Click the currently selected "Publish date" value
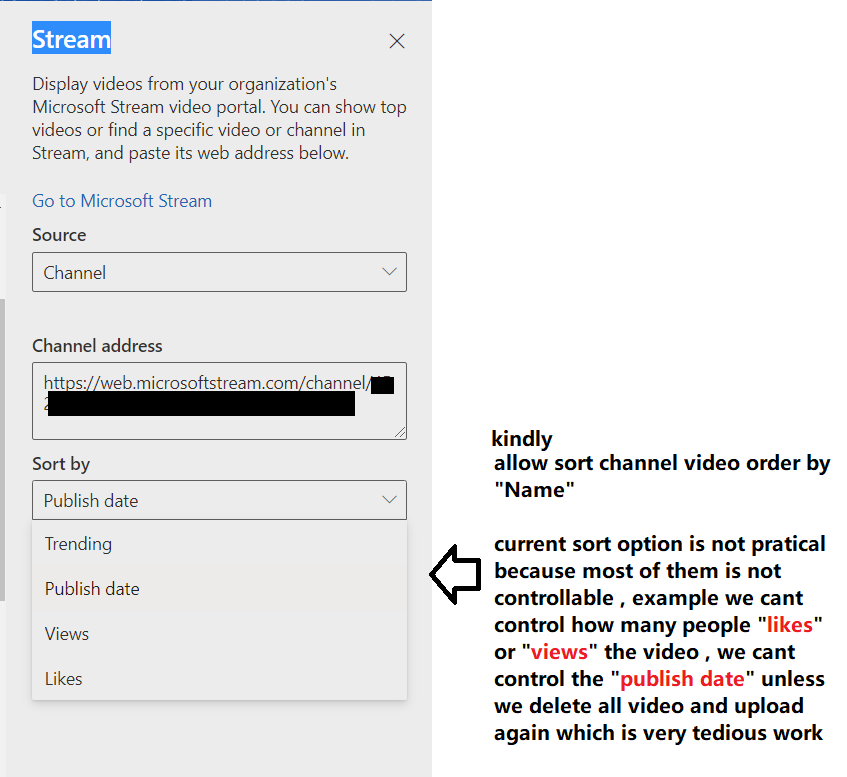 (x=92, y=500)
